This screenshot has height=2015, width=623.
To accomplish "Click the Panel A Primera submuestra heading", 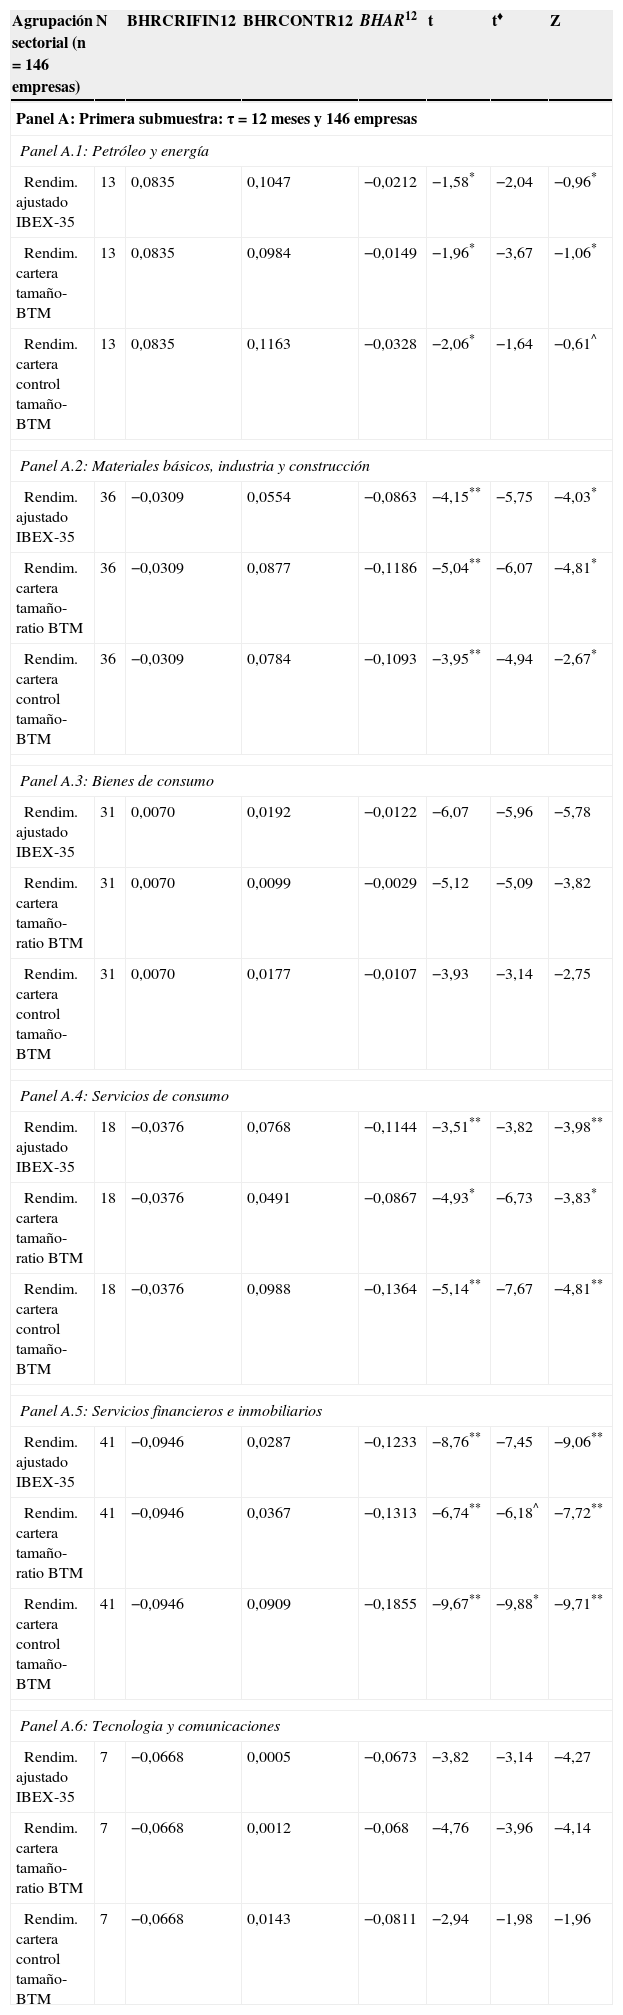I will click(217, 119).
